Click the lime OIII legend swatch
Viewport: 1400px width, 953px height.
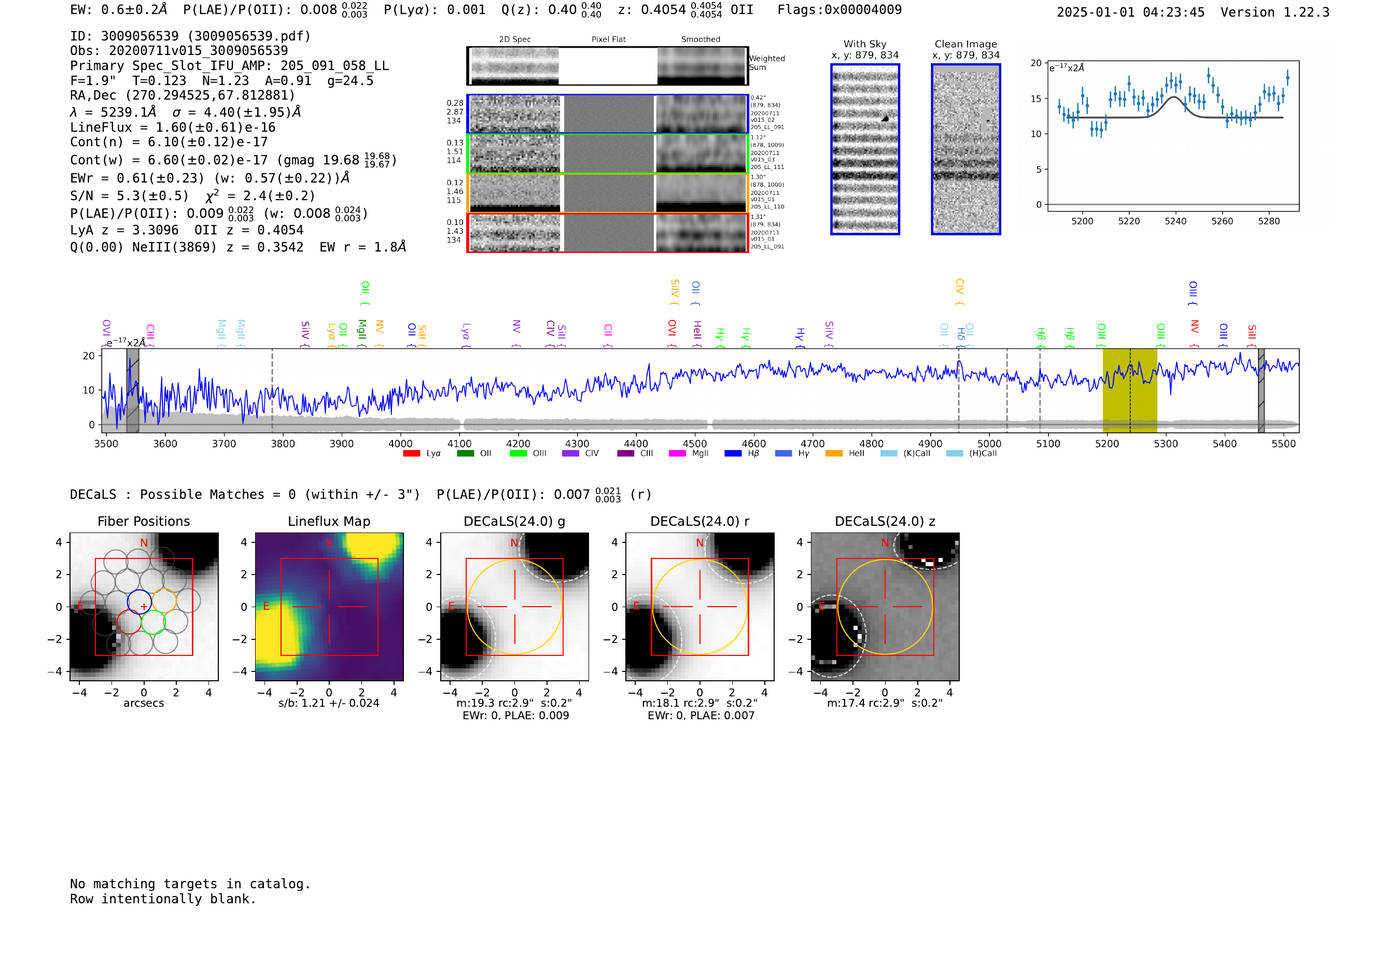point(517,454)
